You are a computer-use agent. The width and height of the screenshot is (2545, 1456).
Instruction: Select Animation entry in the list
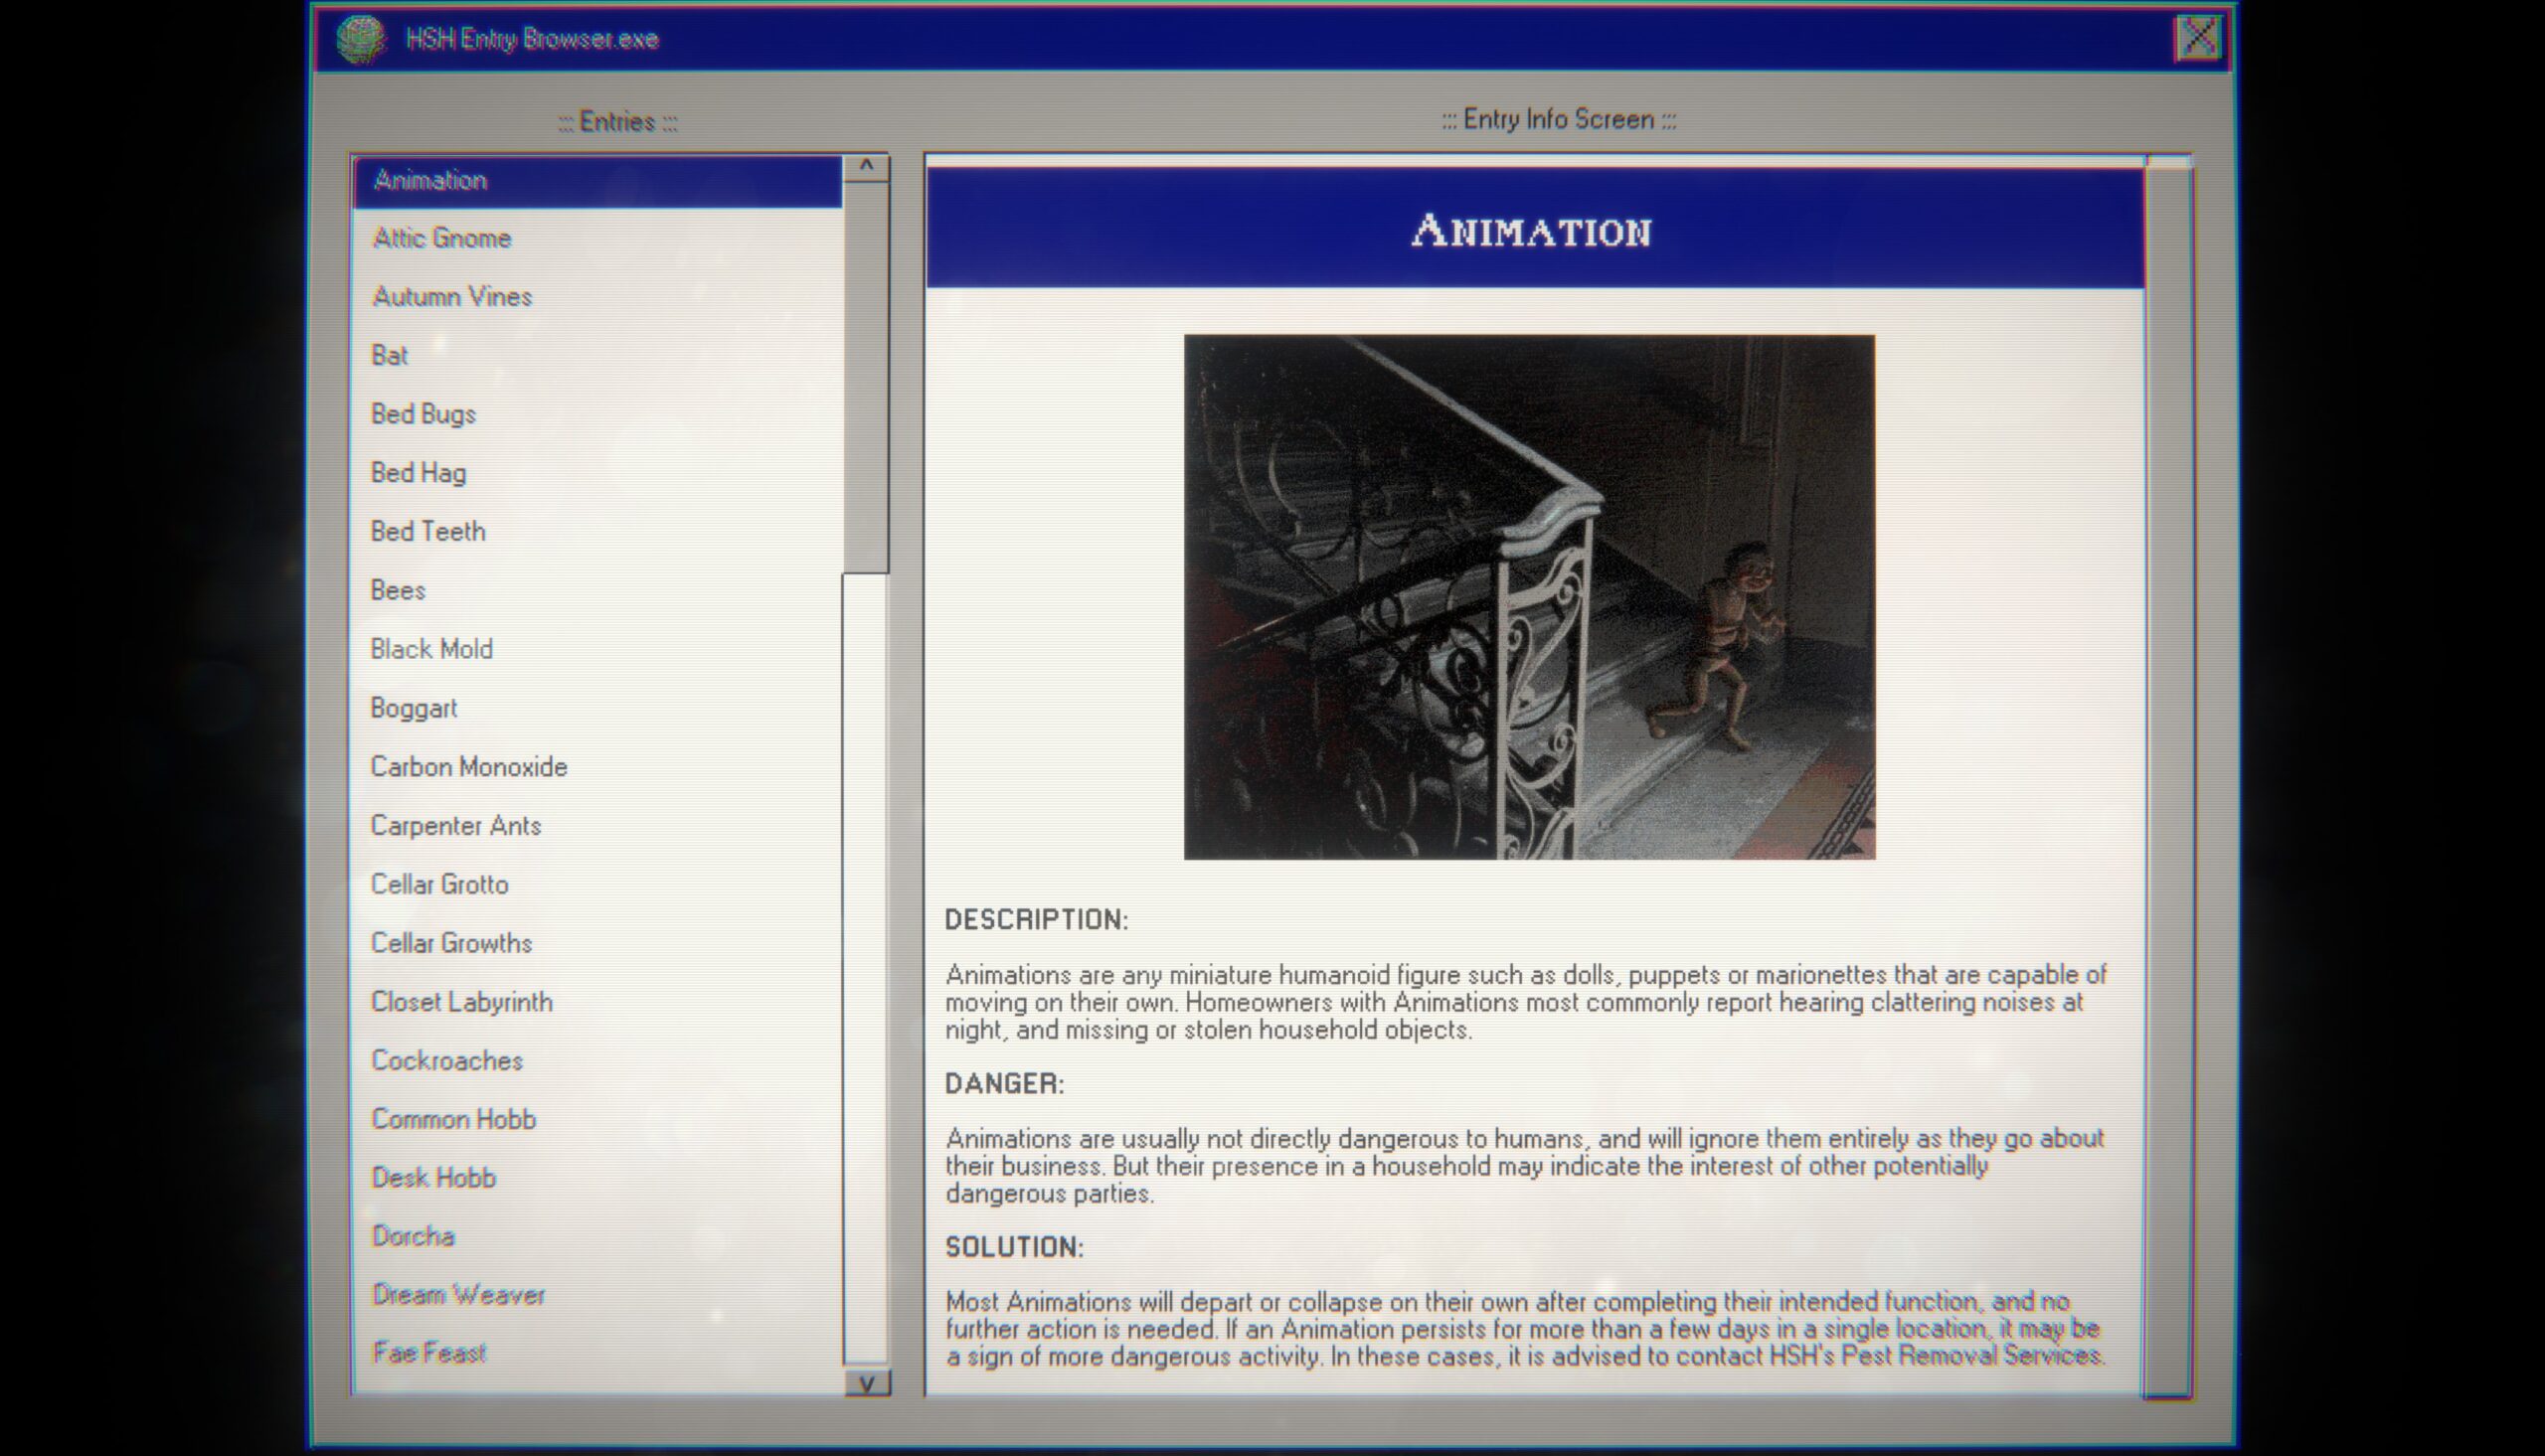(x=603, y=178)
